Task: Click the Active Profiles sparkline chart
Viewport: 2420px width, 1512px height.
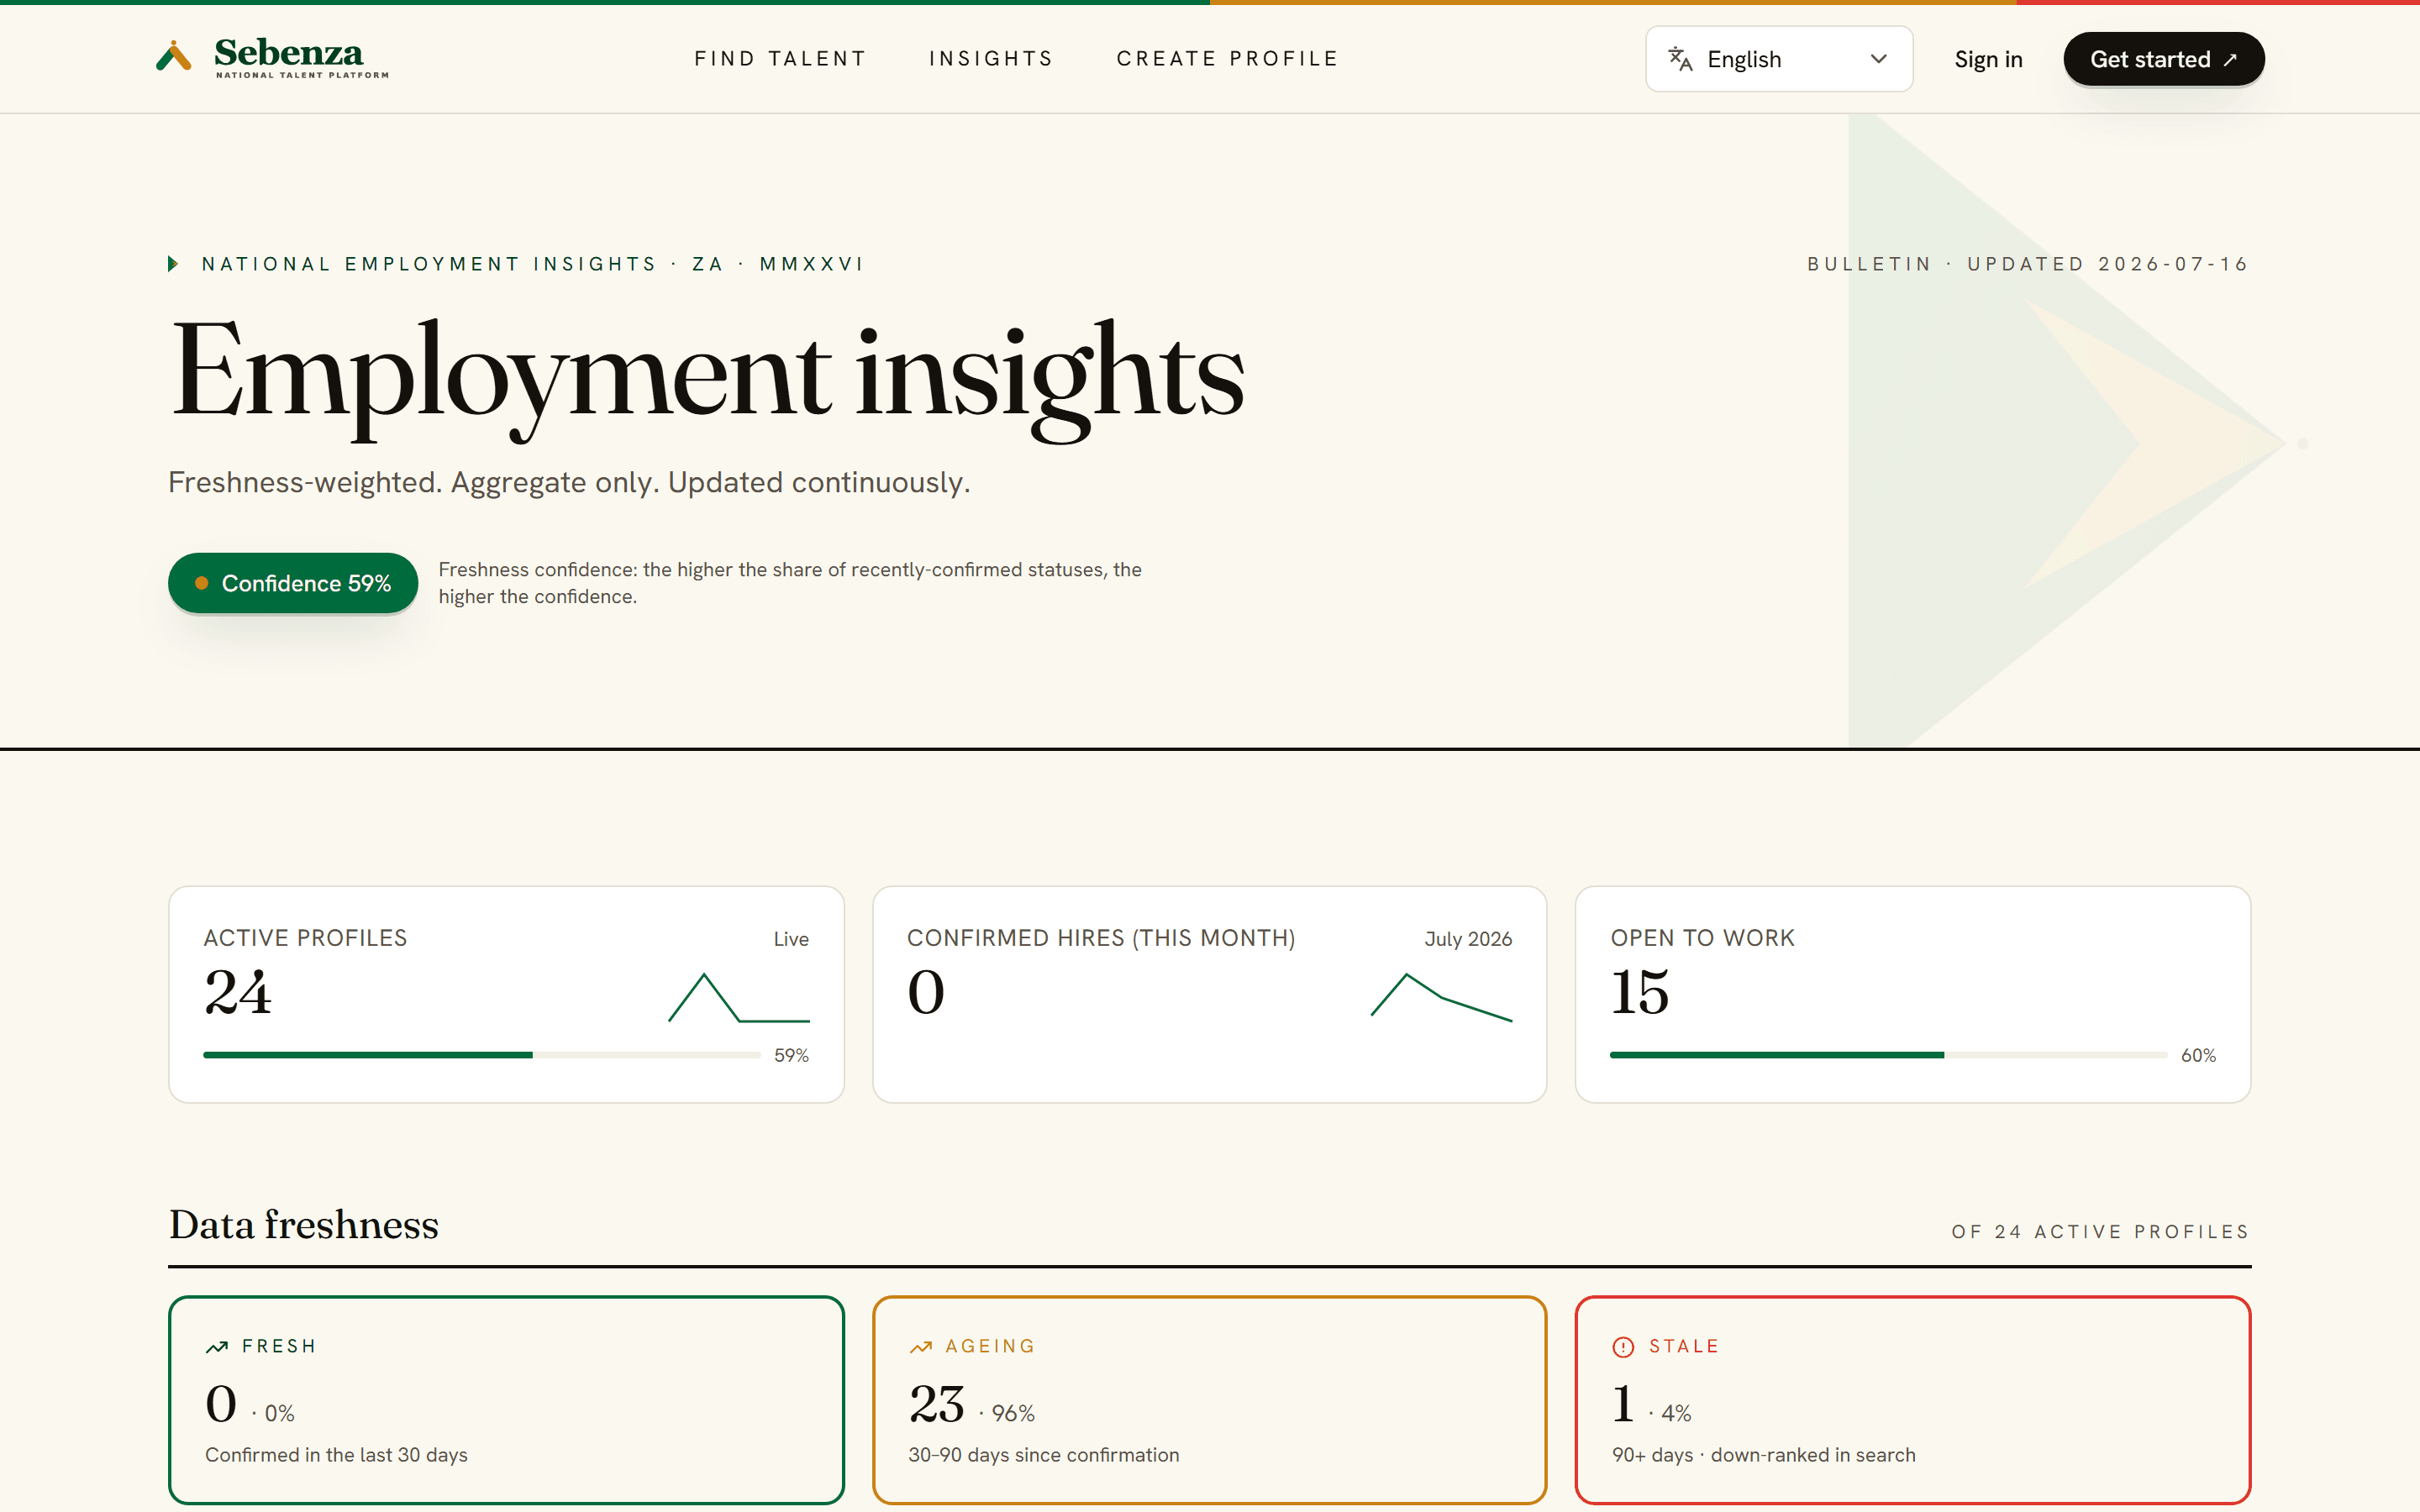Action: point(739,997)
